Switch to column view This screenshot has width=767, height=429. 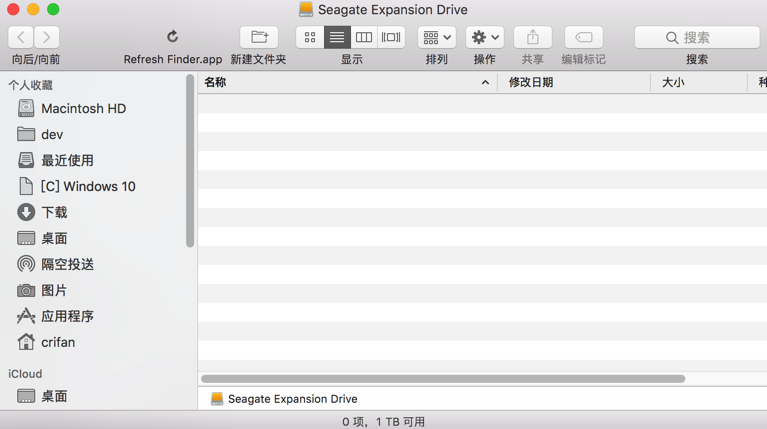click(x=363, y=37)
